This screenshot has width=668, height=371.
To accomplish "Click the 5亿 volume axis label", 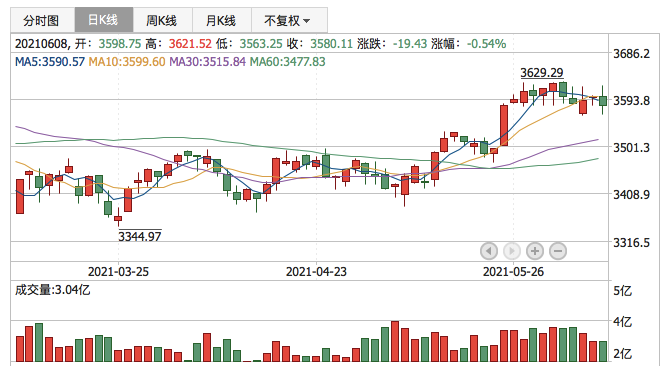I will [x=622, y=291].
